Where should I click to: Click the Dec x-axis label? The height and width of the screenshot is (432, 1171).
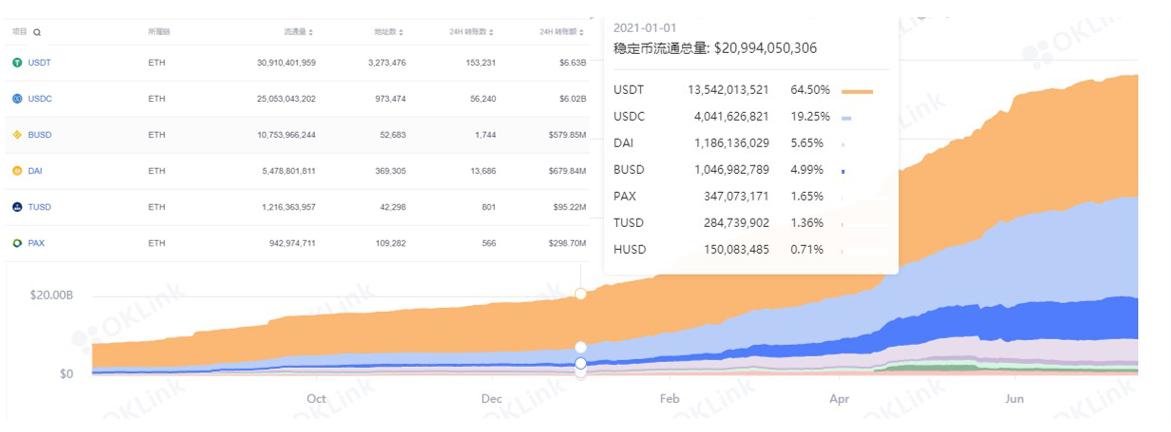click(x=491, y=398)
